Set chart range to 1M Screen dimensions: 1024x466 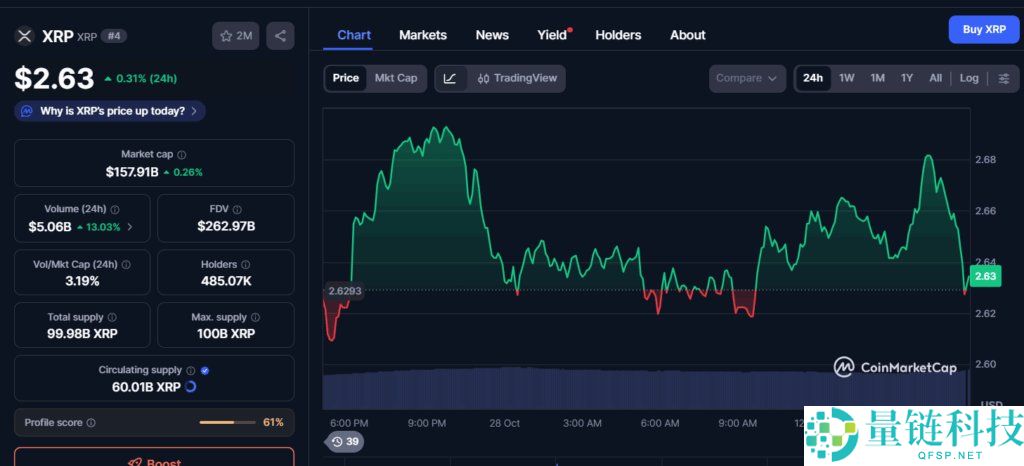click(x=877, y=78)
